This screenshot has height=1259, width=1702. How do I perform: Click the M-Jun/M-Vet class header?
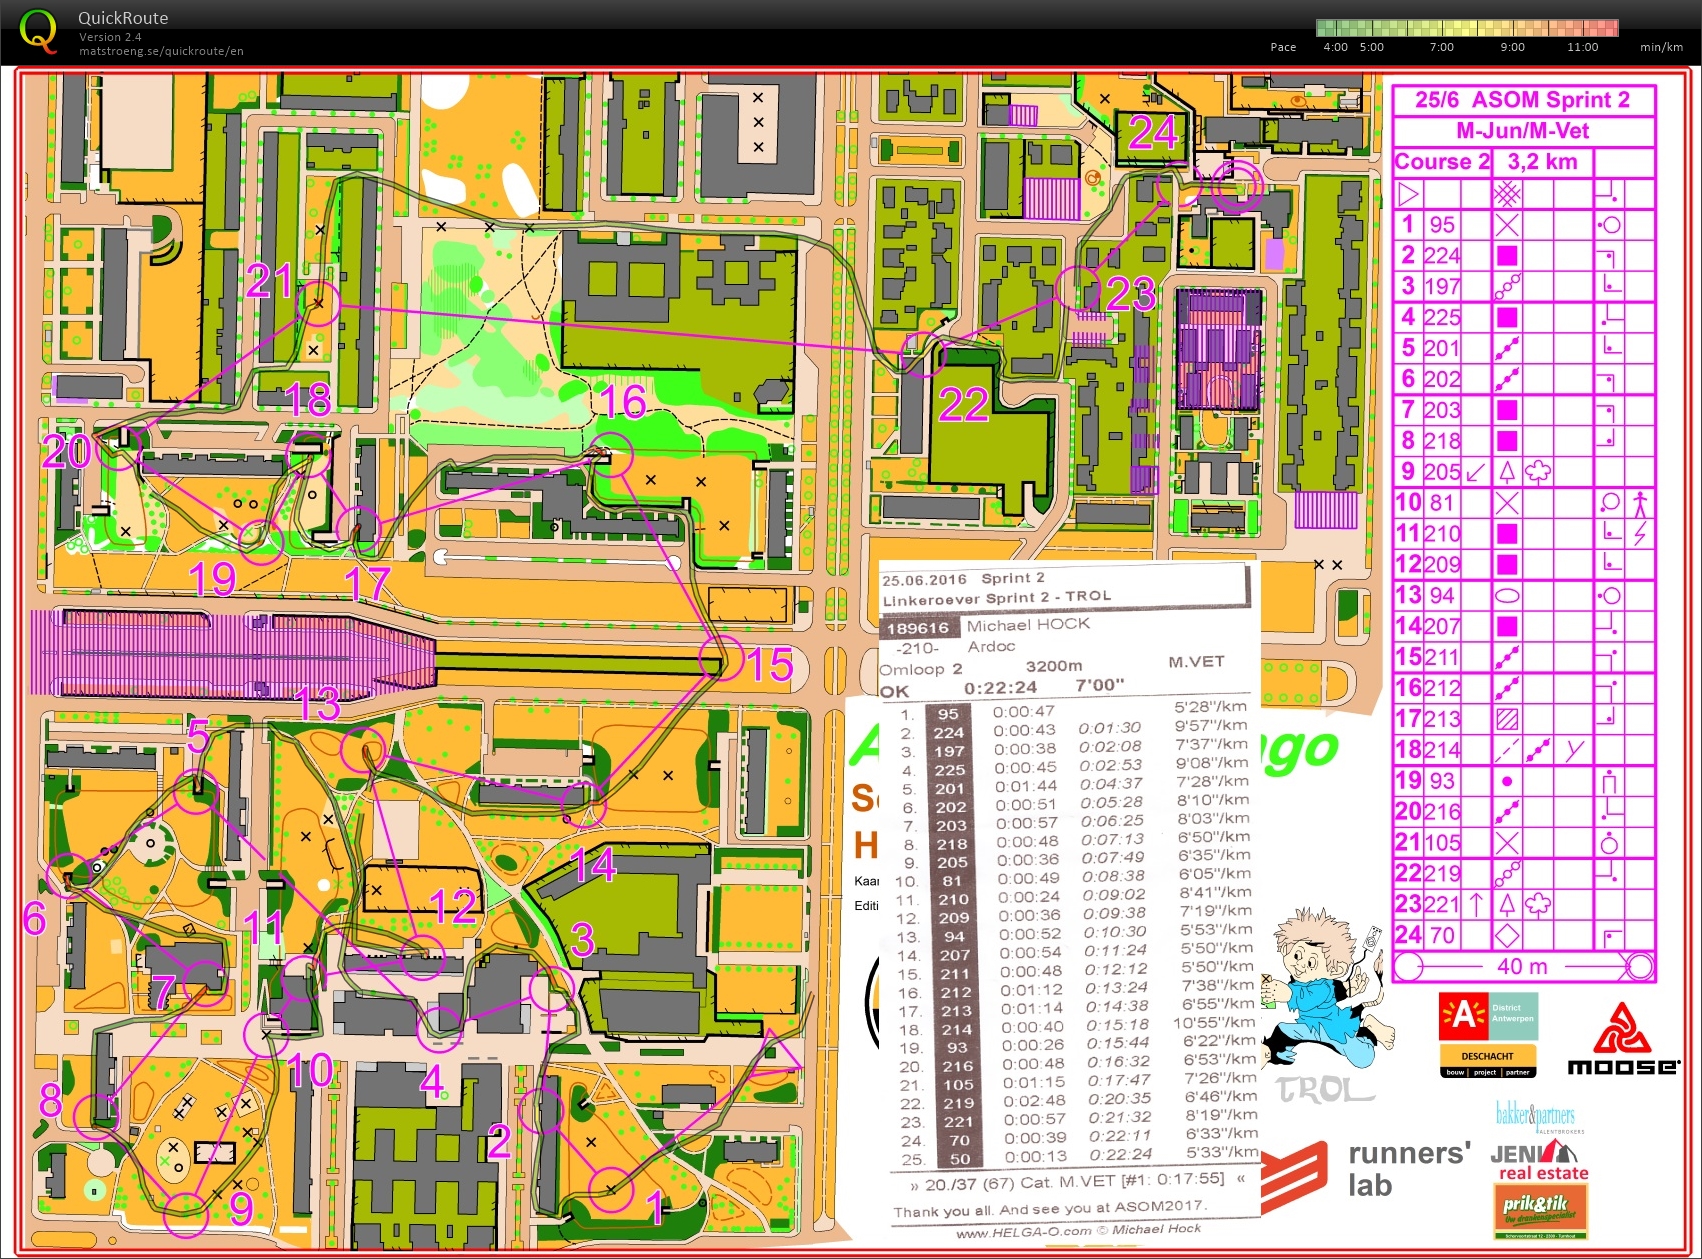[1522, 131]
